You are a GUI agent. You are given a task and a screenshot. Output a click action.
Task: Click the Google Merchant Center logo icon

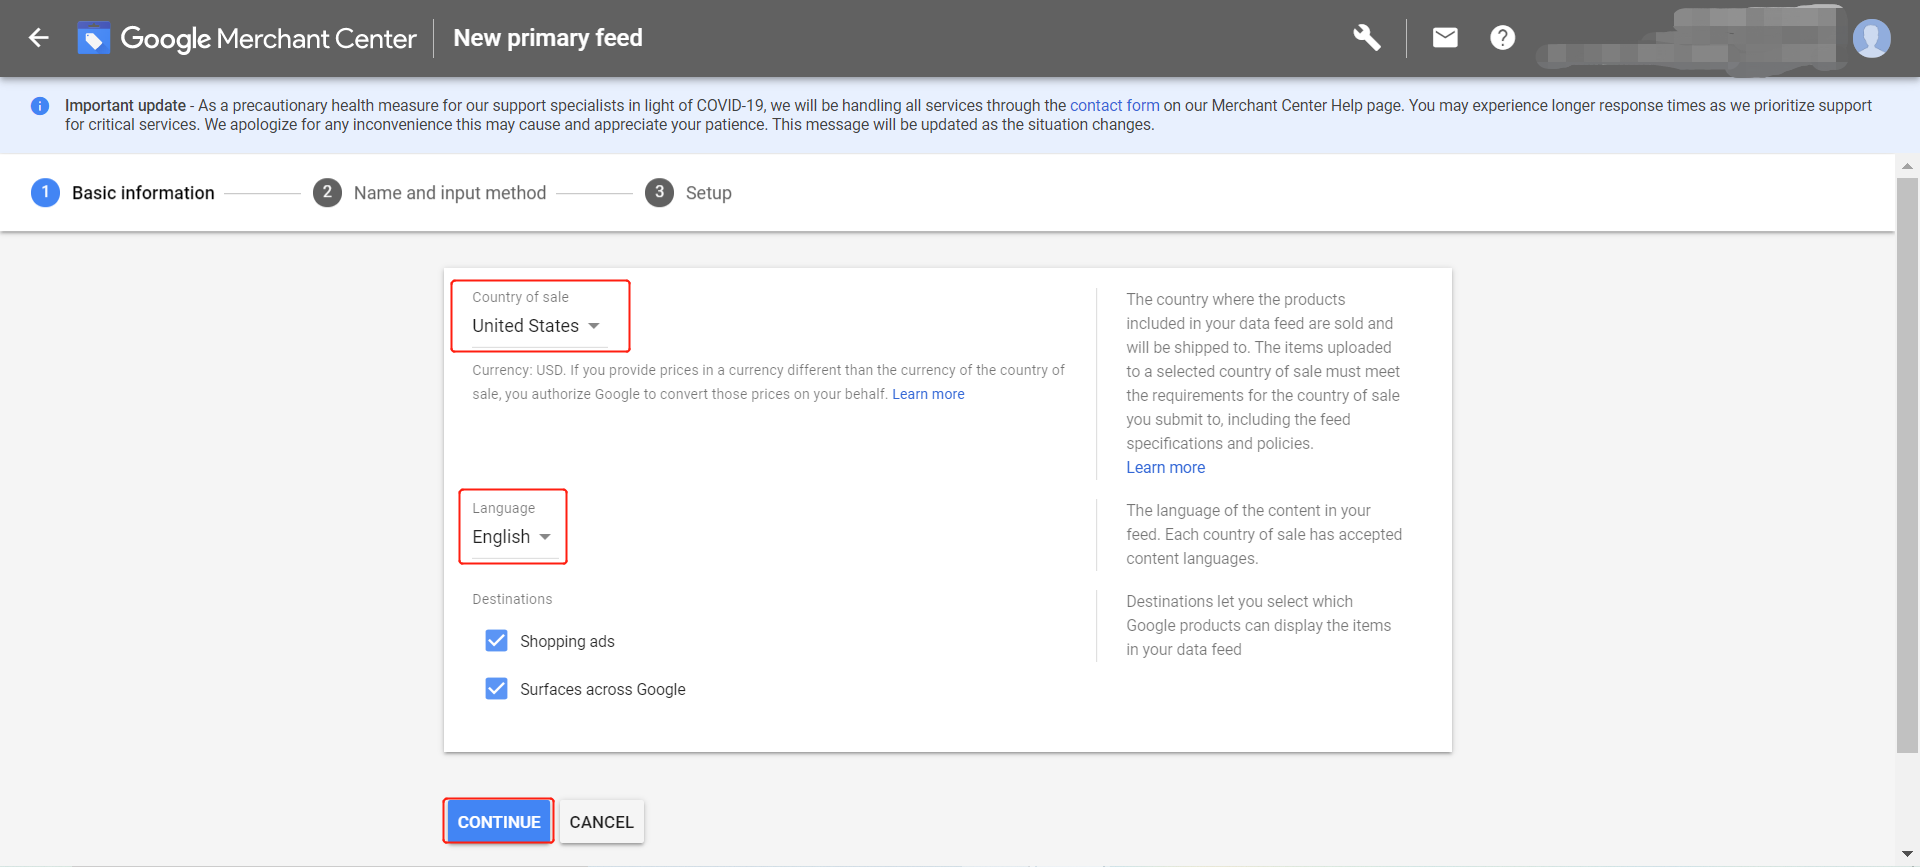click(93, 38)
